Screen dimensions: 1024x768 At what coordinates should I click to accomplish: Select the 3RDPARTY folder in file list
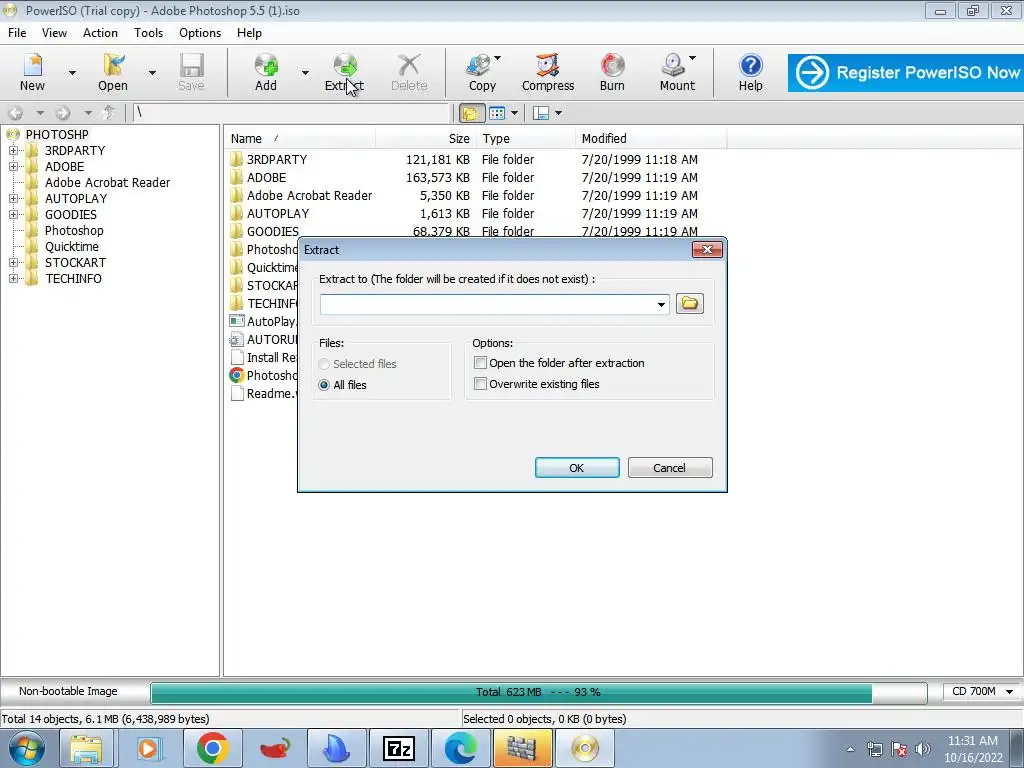click(x=277, y=159)
